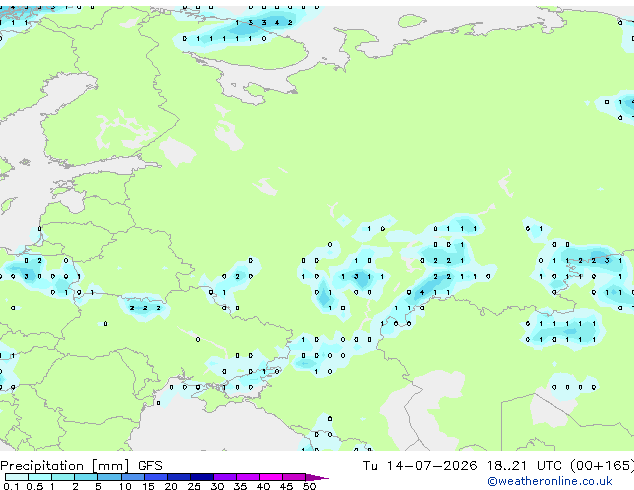Viewport: 634px width, 490px height.
Task: Open the weatheronline.co.uk copyright link
Action: (549, 481)
